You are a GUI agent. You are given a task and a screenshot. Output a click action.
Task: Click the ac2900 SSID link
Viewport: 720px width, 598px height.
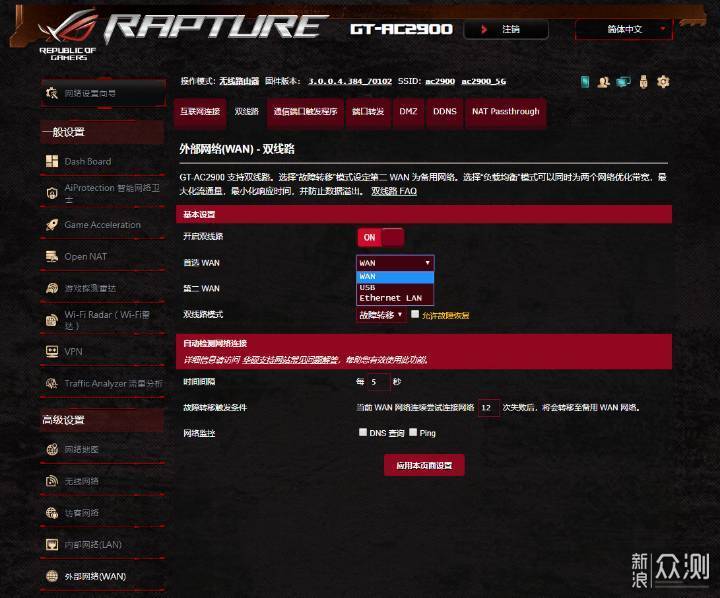tap(440, 81)
